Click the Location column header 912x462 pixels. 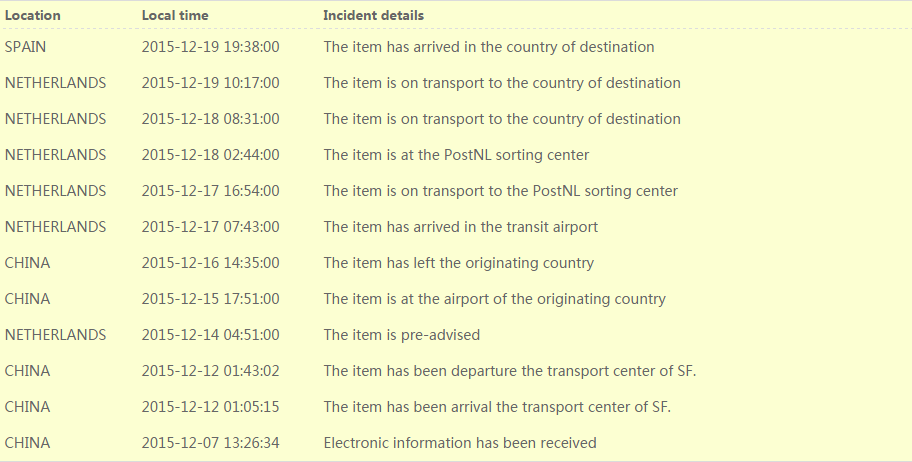tap(33, 15)
